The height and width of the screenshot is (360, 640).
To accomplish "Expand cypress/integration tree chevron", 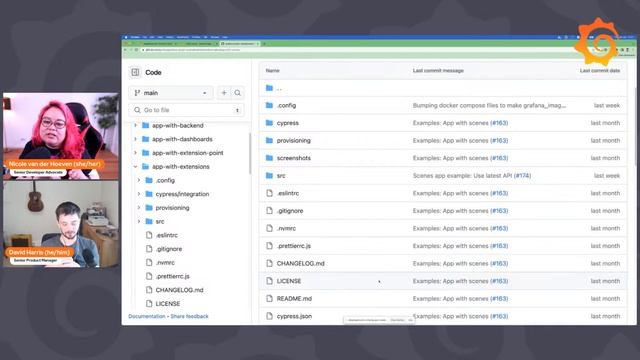I will 139,194.
